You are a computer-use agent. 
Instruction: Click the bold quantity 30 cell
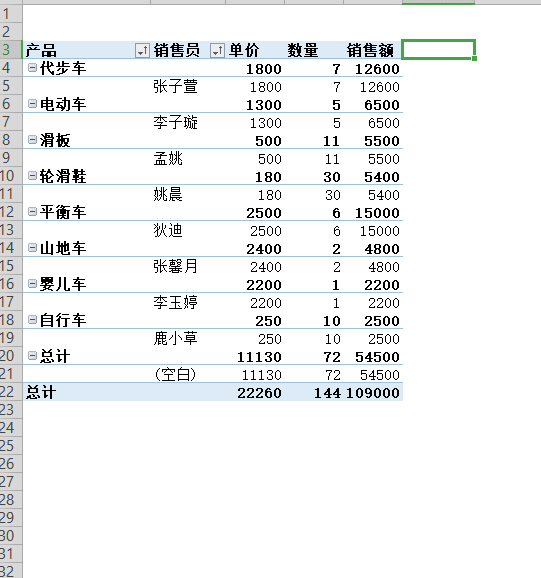click(314, 176)
